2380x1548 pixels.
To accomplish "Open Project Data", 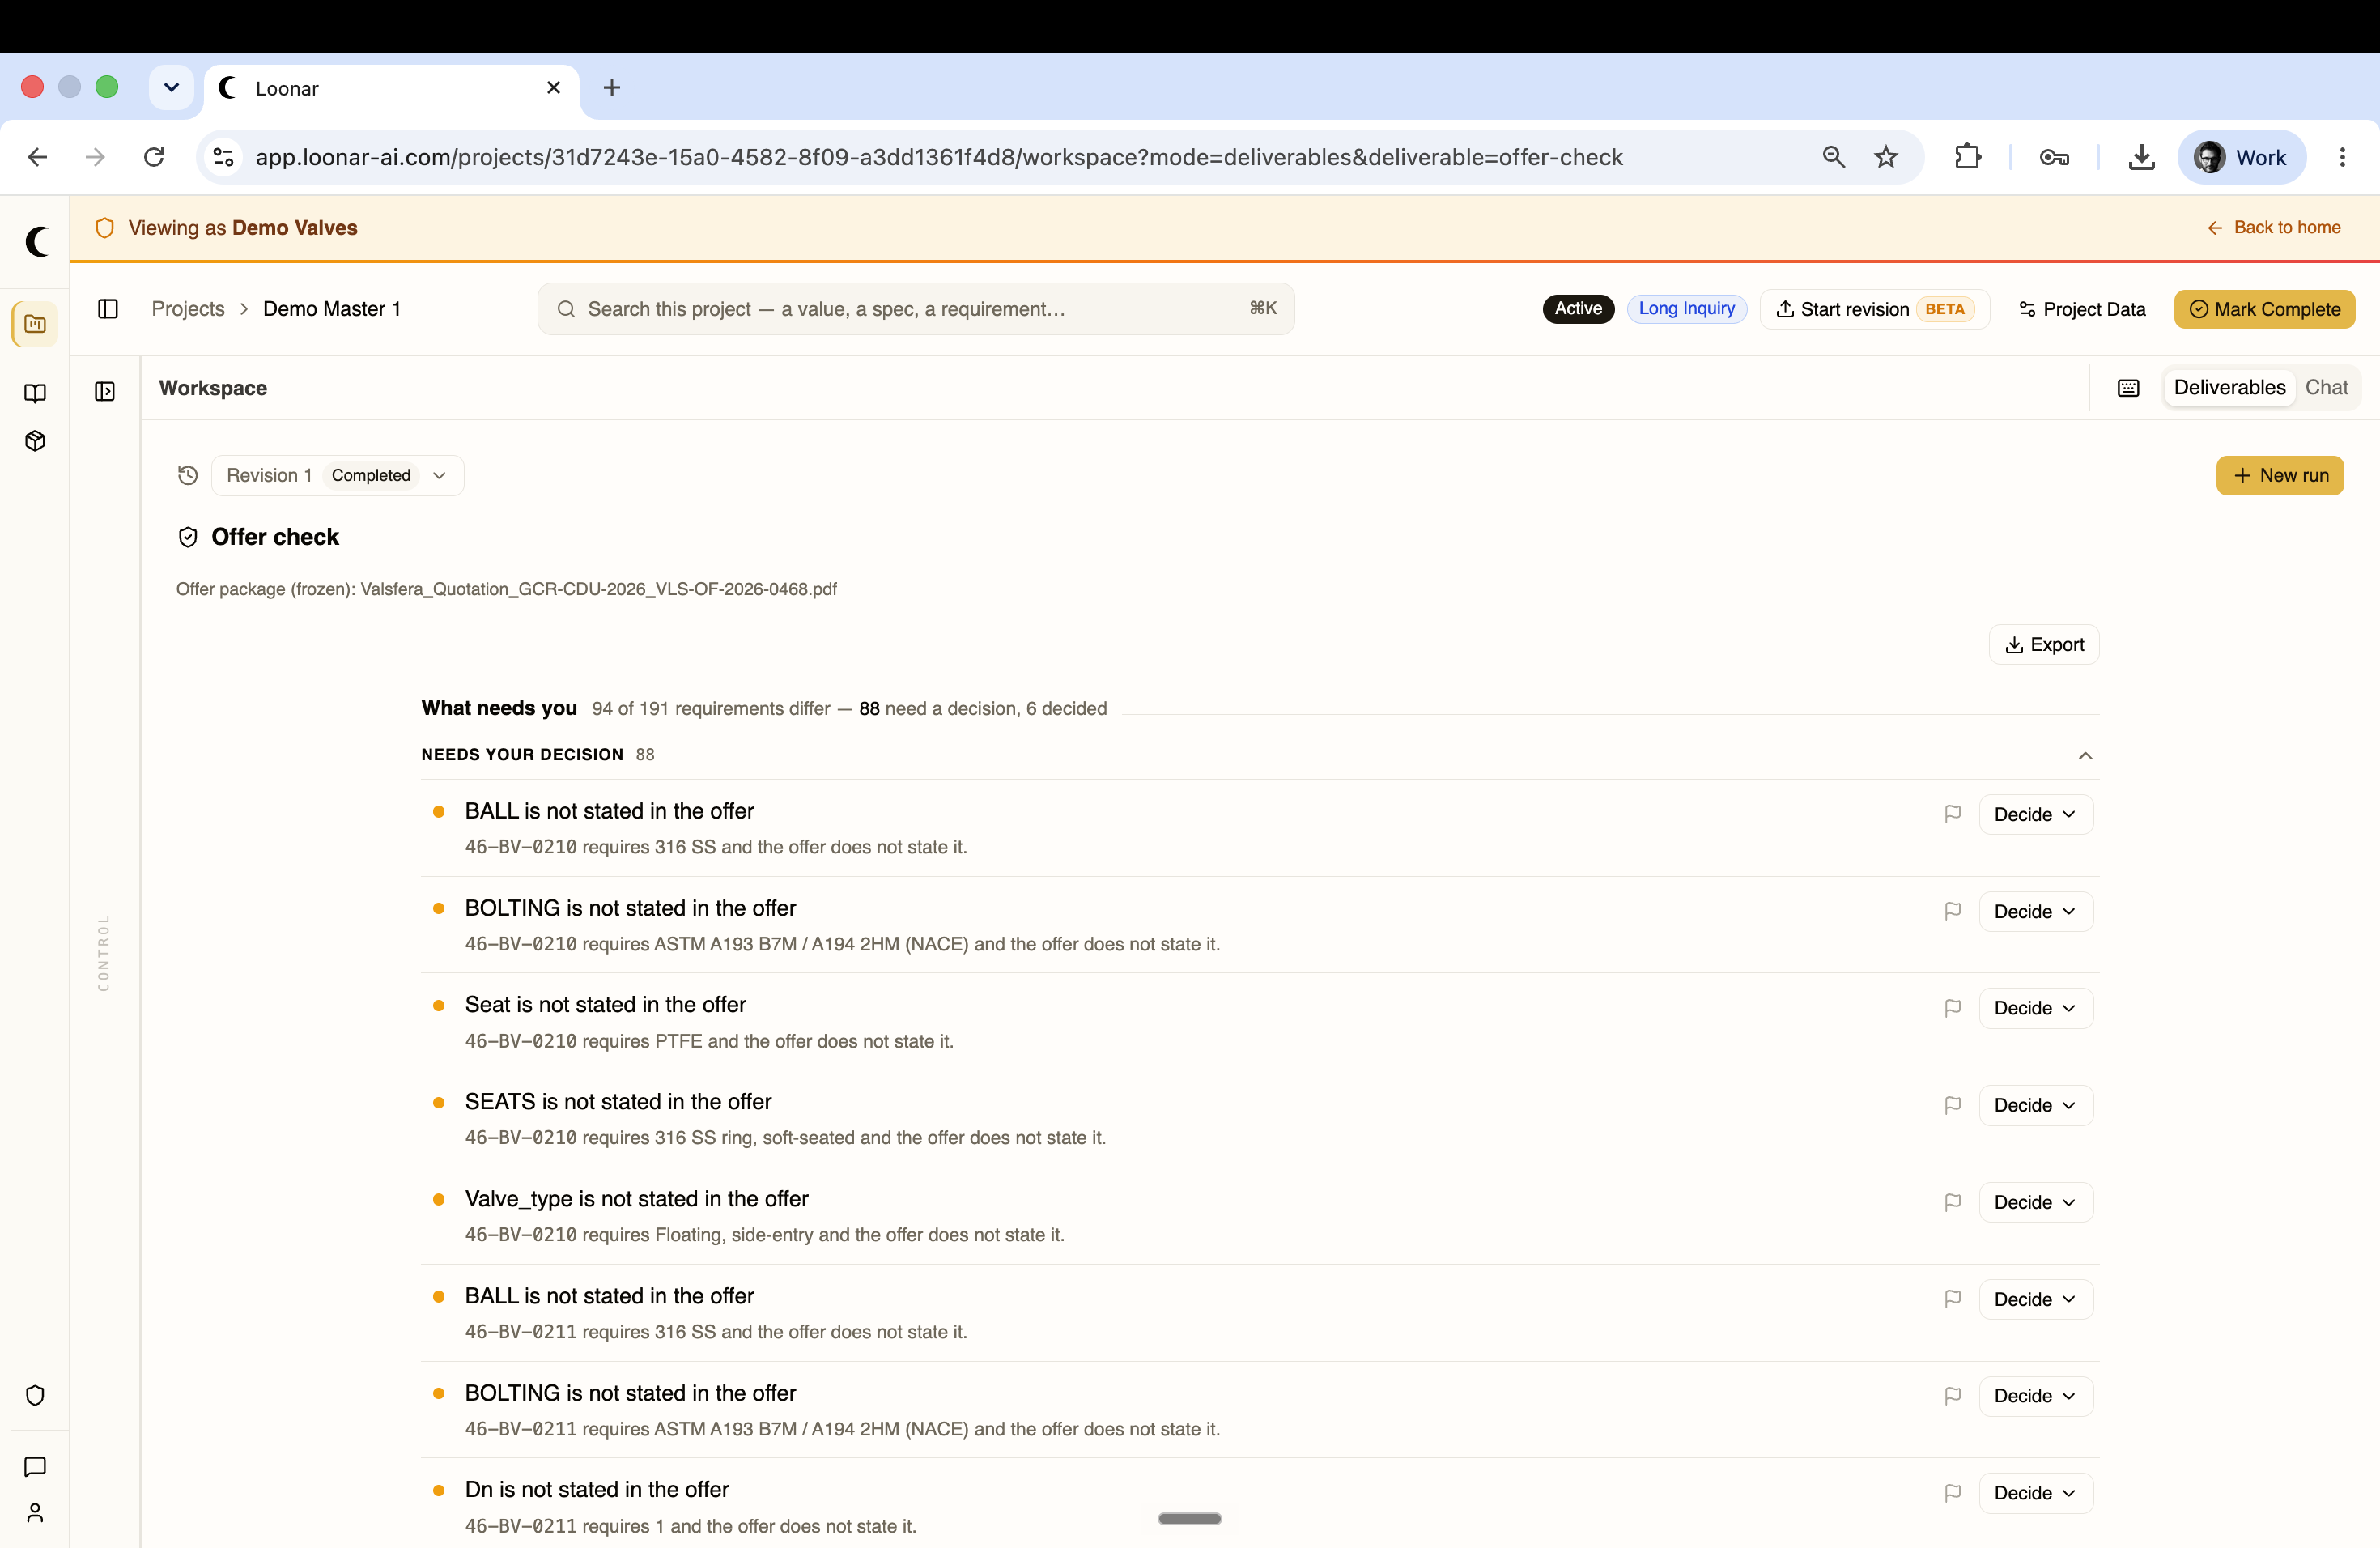I will (2082, 309).
